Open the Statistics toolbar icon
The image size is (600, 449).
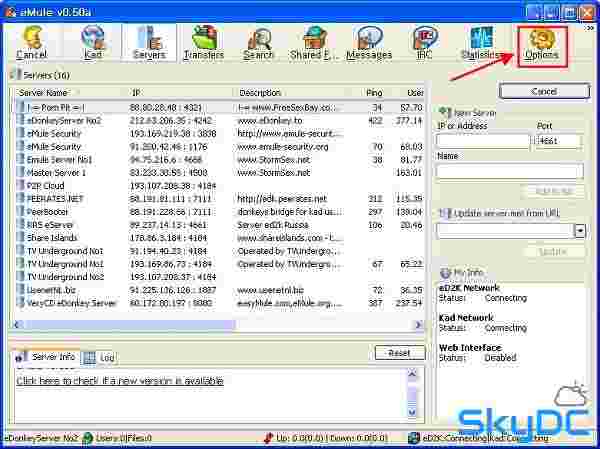pyautogui.click(x=481, y=42)
